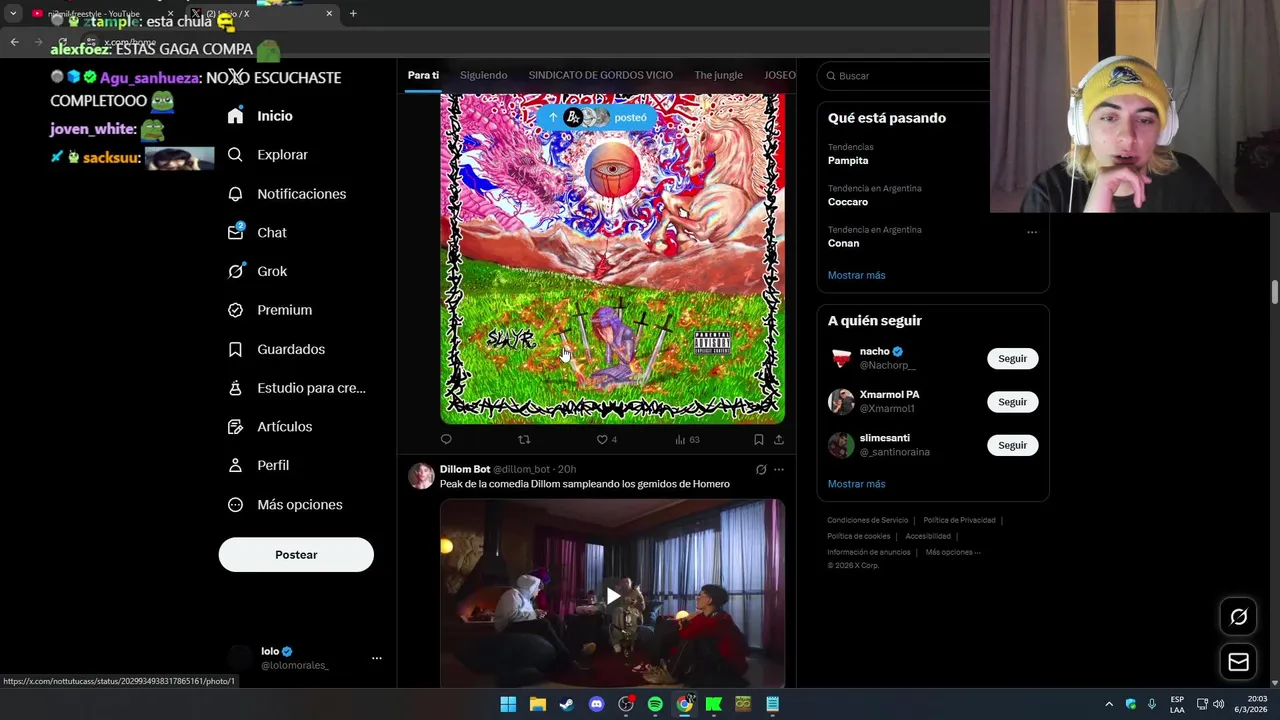
Task: Open Grok floating button
Action: (1238, 617)
